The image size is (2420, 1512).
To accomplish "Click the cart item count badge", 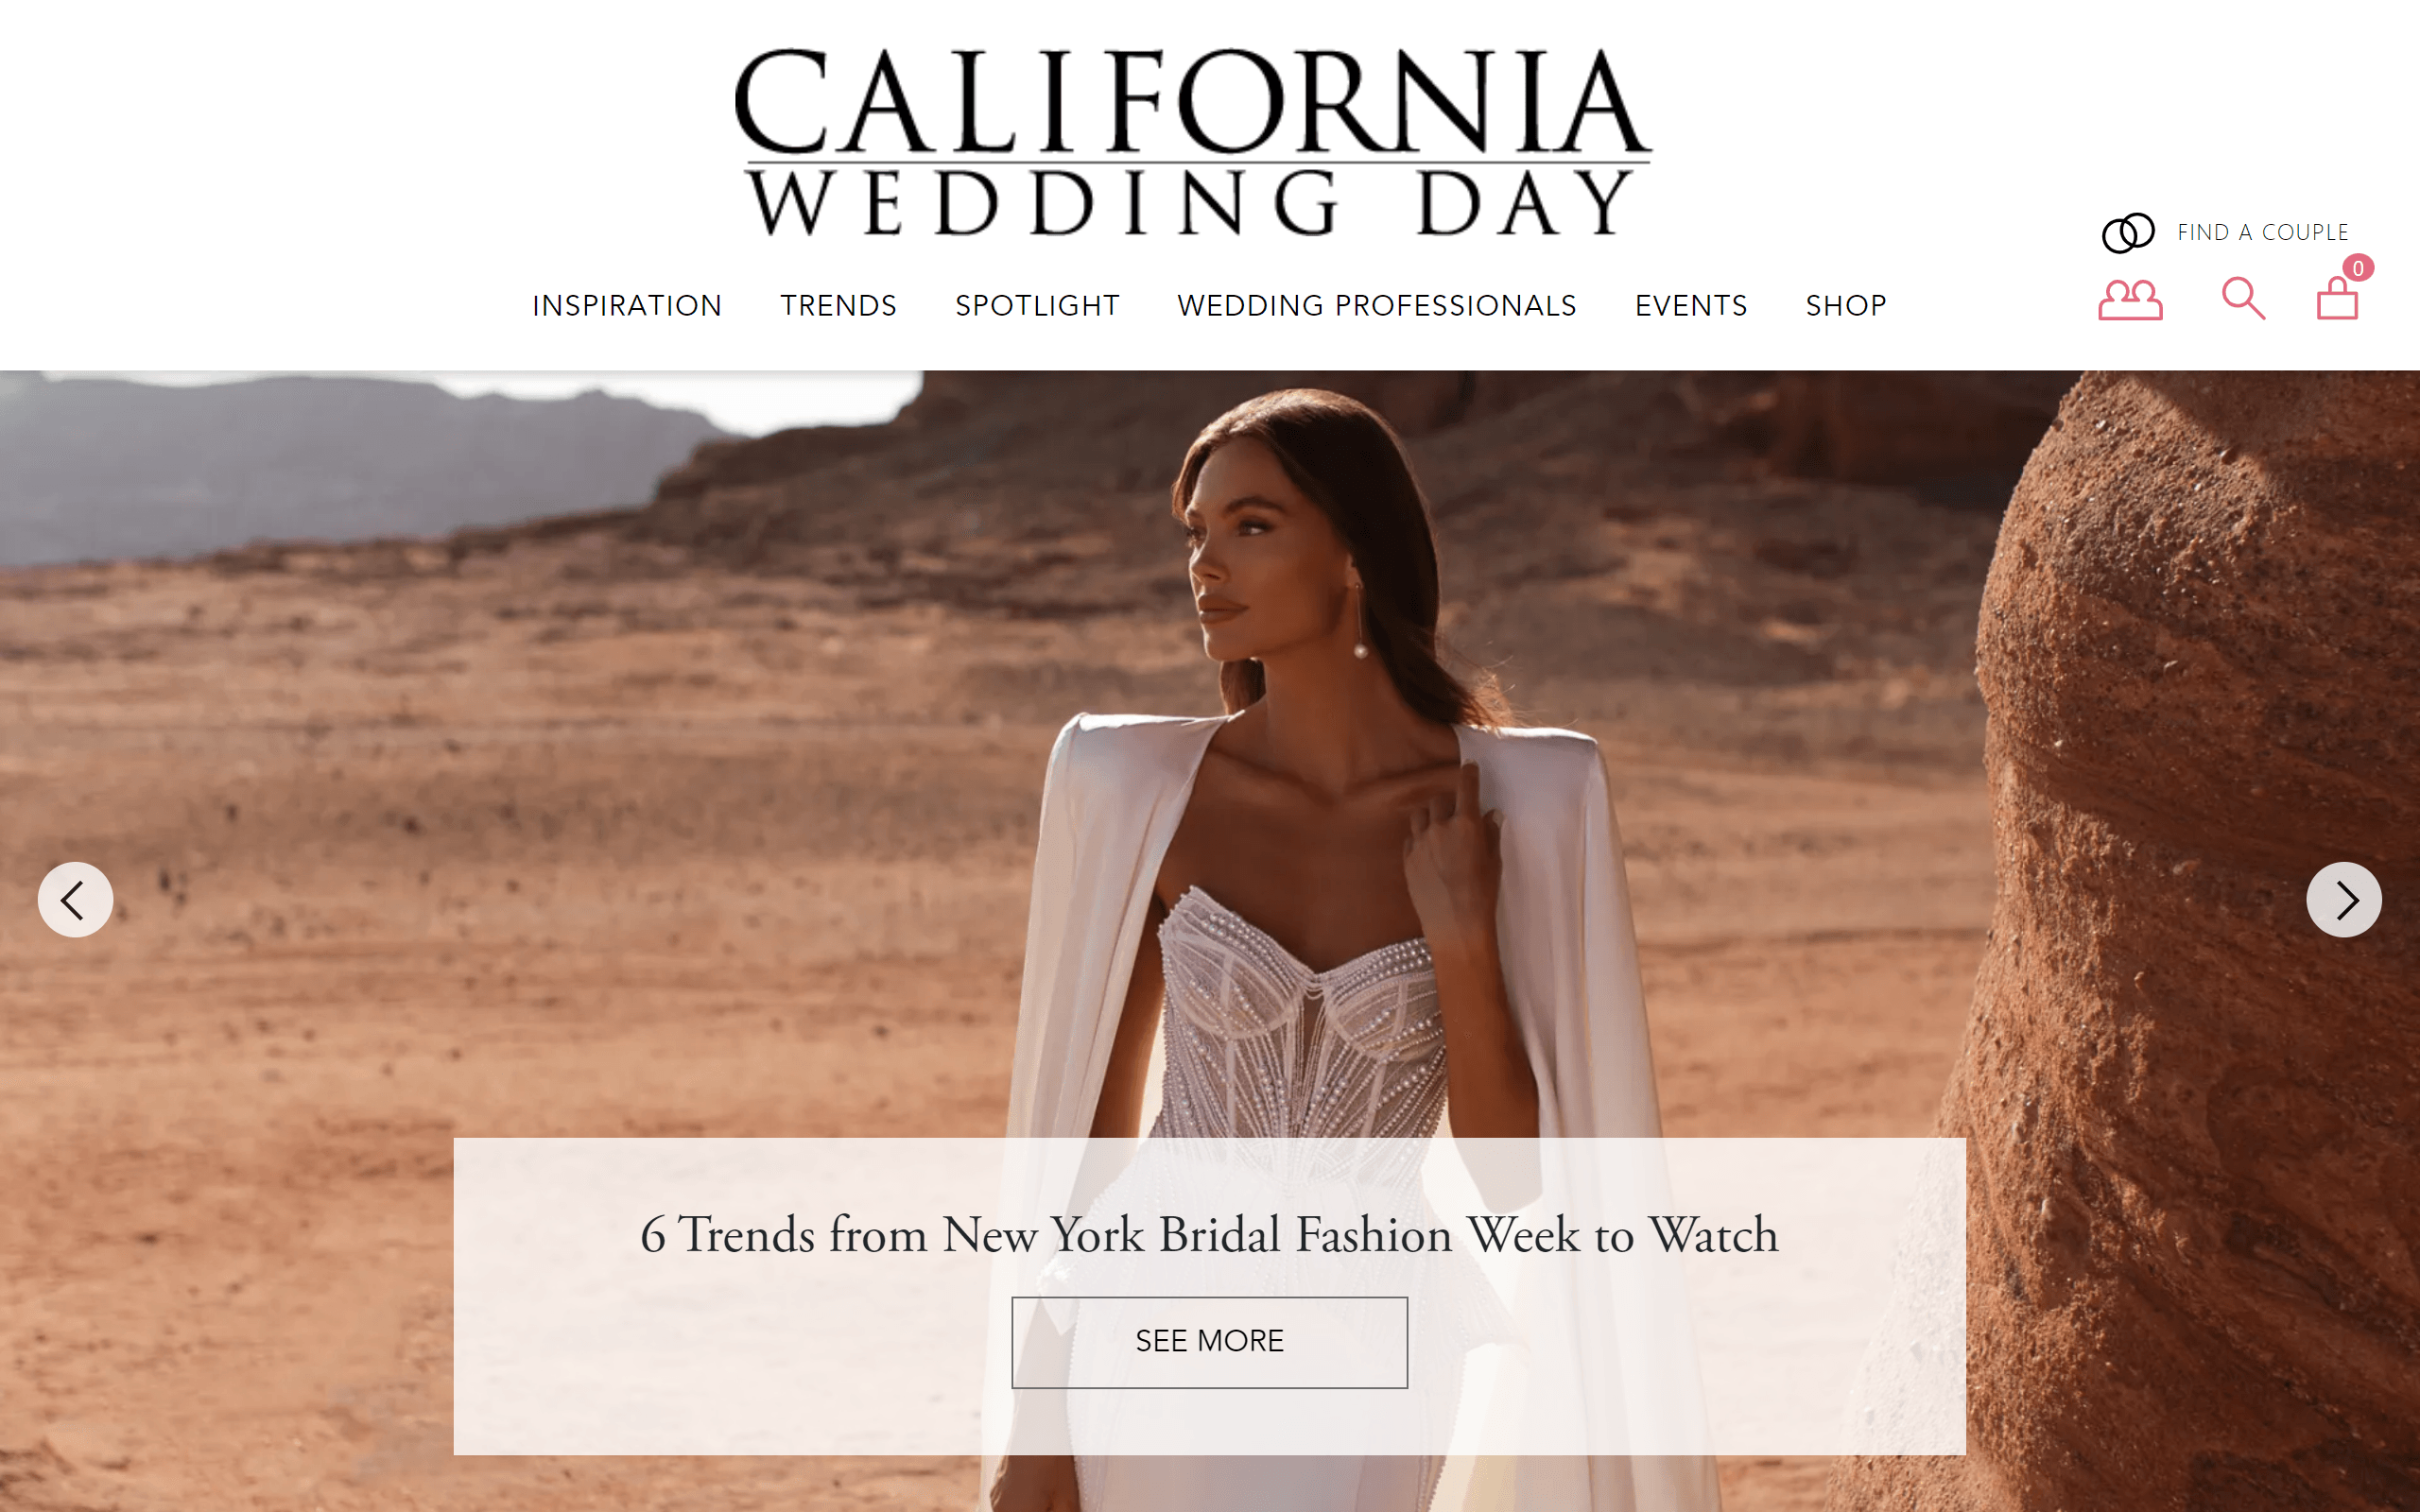I will [2358, 268].
